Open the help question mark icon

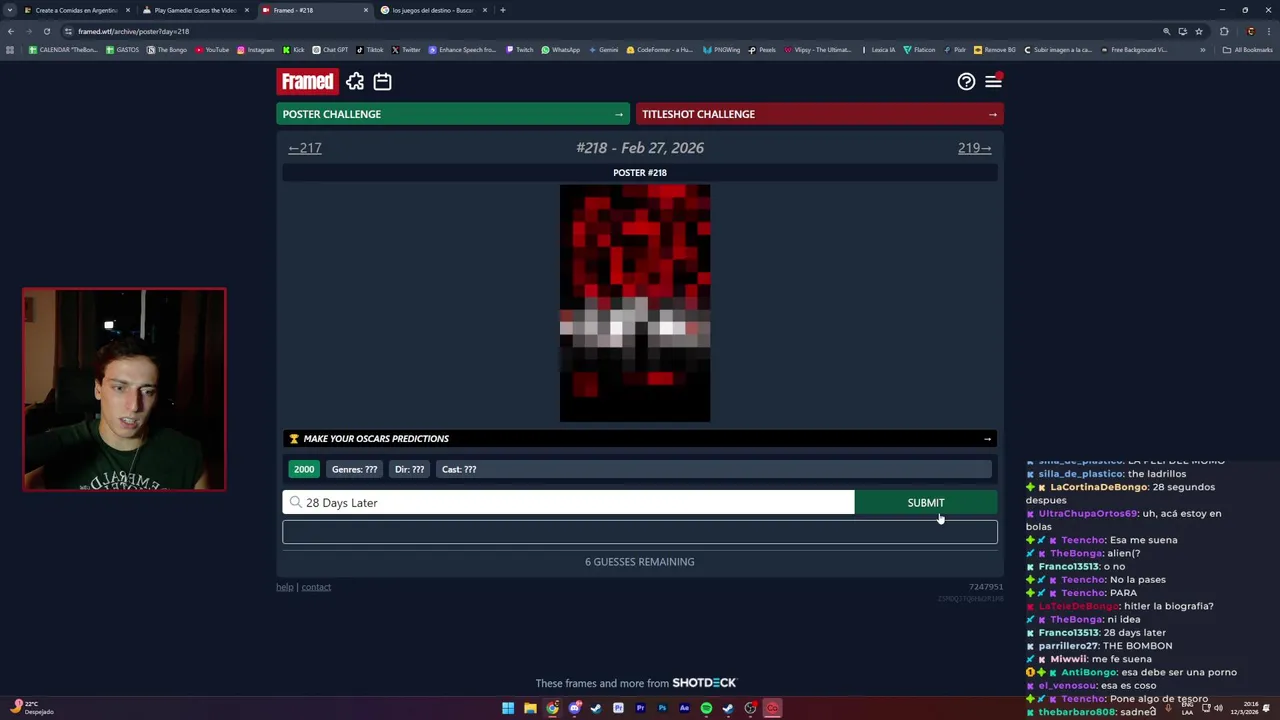point(966,82)
